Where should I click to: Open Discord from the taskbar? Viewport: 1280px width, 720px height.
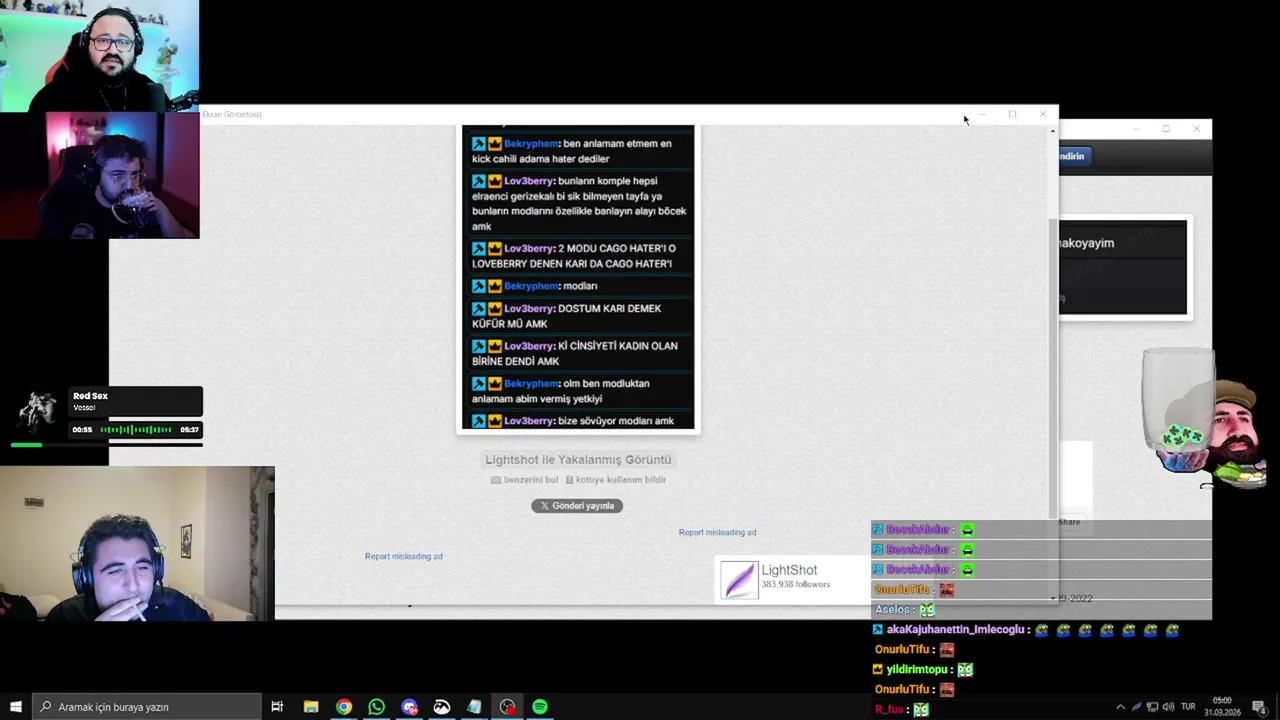point(409,707)
